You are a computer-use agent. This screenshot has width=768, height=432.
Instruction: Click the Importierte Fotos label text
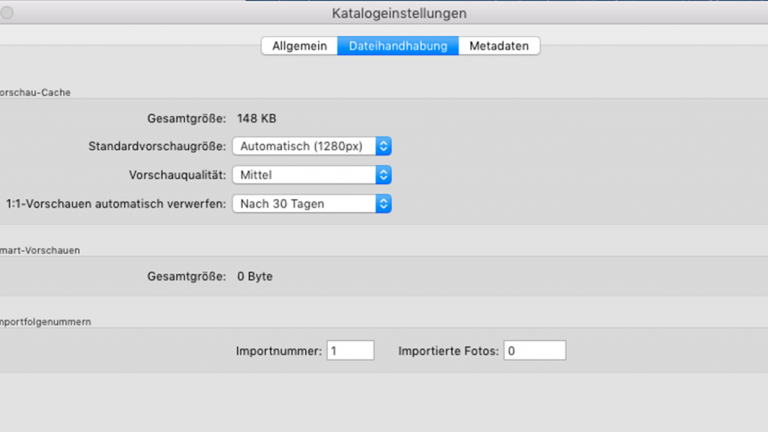point(449,351)
